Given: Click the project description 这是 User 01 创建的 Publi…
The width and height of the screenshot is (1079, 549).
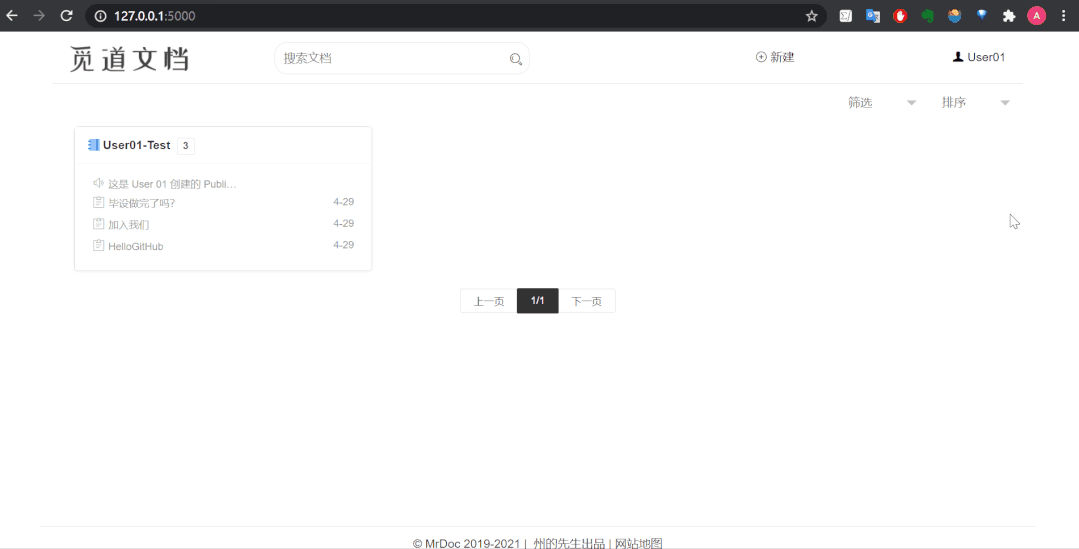Looking at the screenshot, I should coord(172,184).
